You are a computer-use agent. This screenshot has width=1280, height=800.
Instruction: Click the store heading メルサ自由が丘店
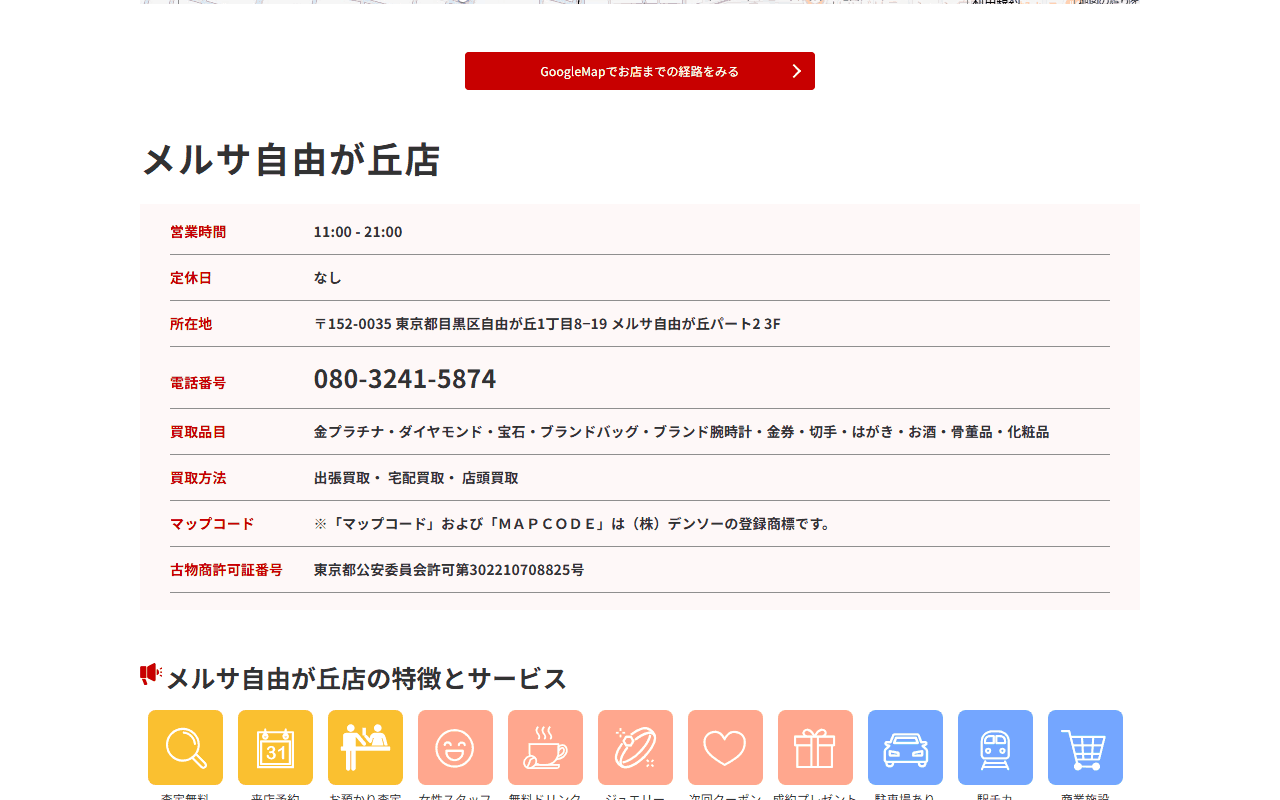(x=291, y=160)
